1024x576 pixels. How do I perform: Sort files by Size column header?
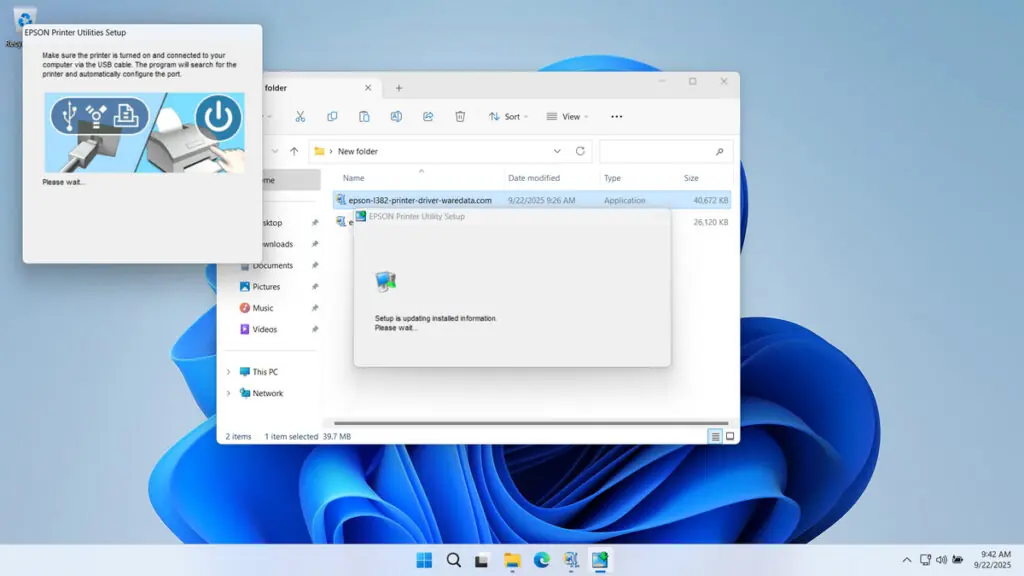(x=691, y=178)
